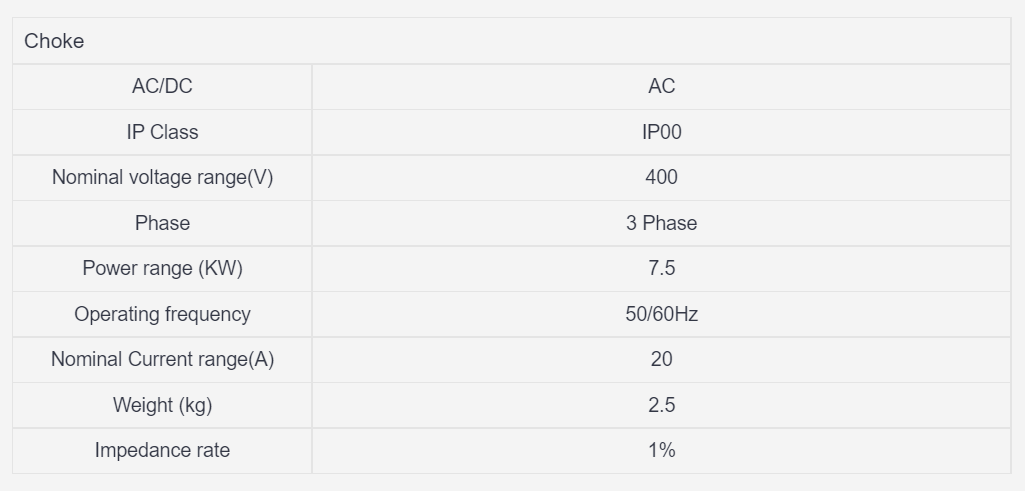The width and height of the screenshot is (1025, 491).
Task: Select the Nominal Current range(A) label
Action: 162,359
